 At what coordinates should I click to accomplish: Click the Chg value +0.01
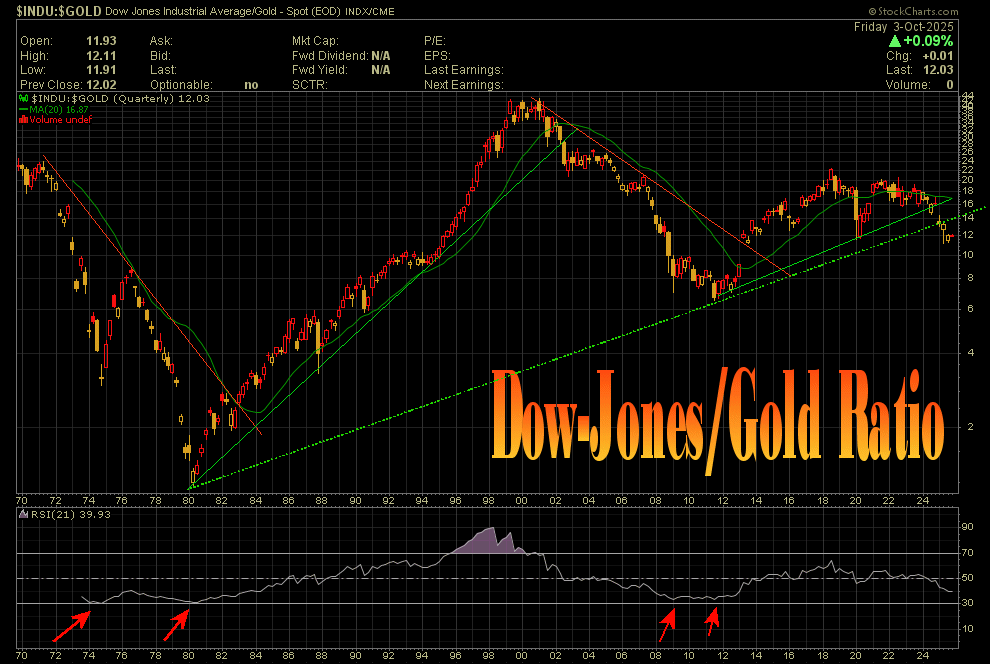(938, 56)
